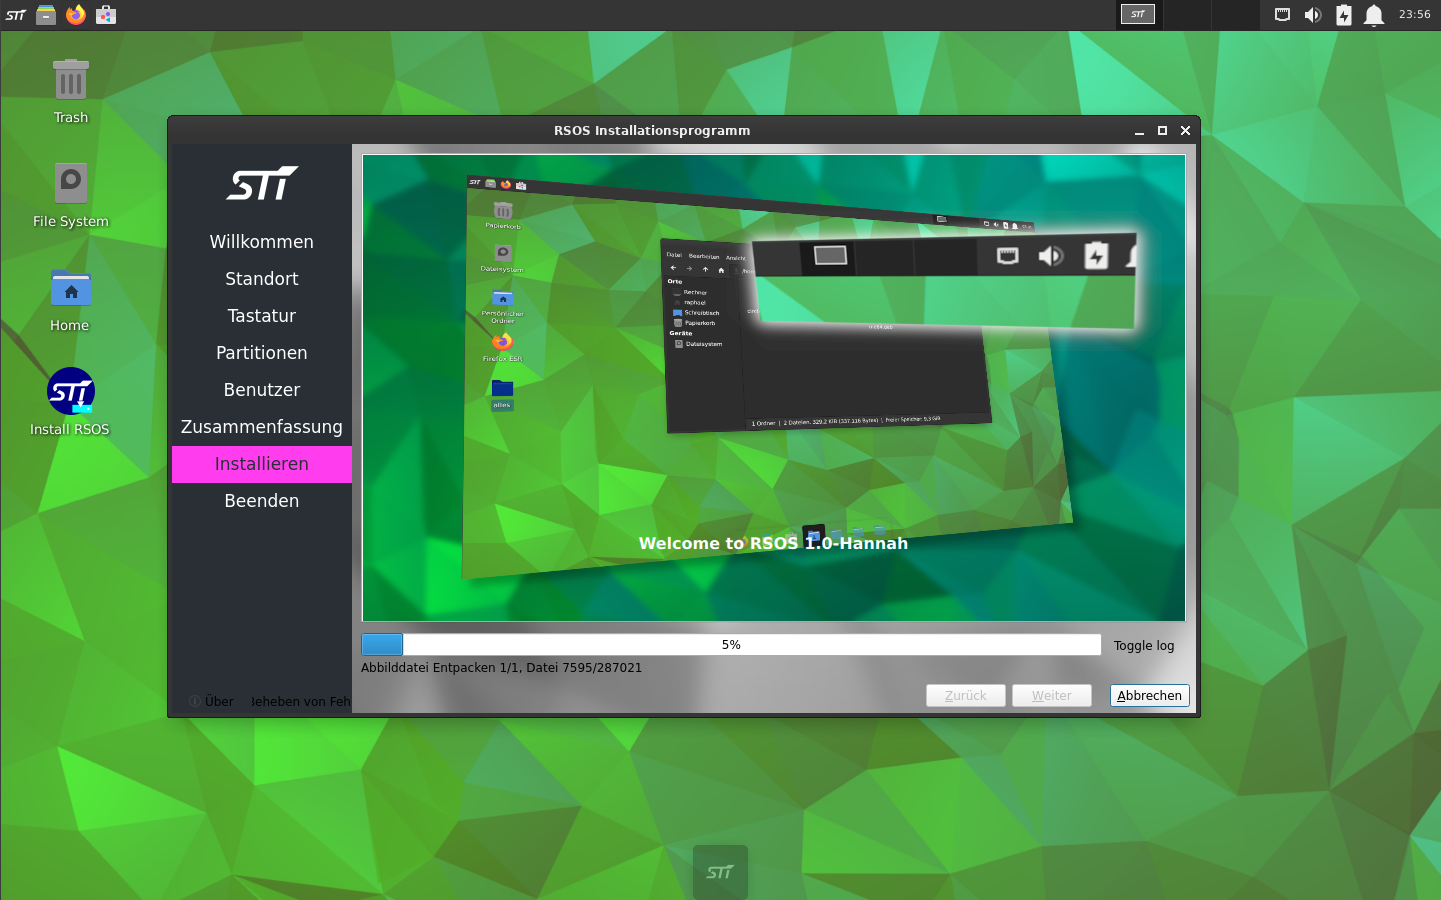
Task: Open the STI applications menu in the top panel
Action: (16, 15)
